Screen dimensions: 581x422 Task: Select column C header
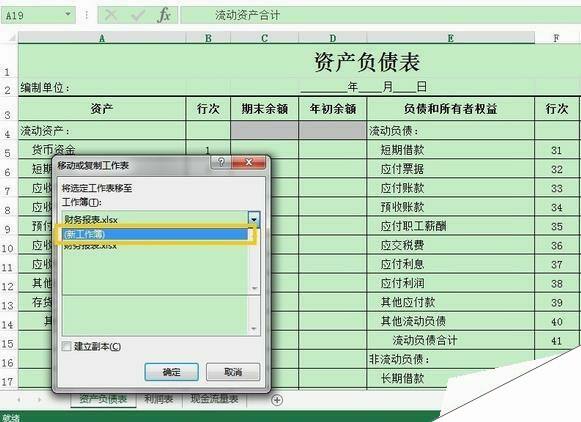tap(265, 38)
